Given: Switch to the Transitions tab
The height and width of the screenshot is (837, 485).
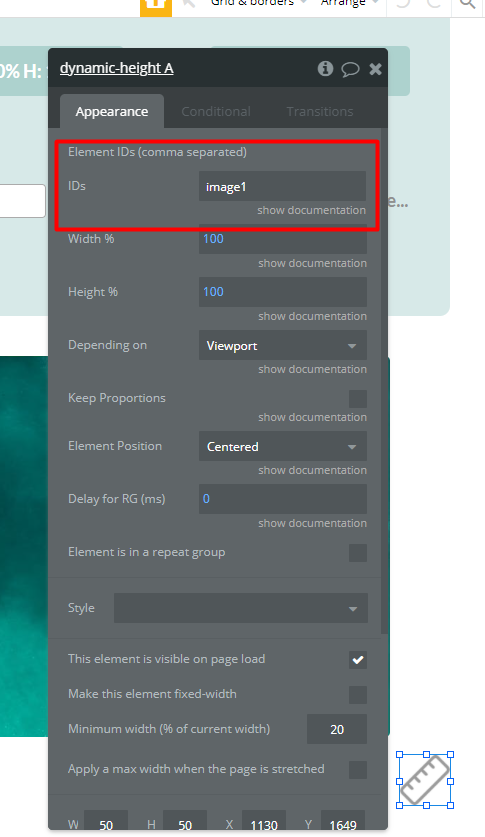Looking at the screenshot, I should pyautogui.click(x=320, y=112).
